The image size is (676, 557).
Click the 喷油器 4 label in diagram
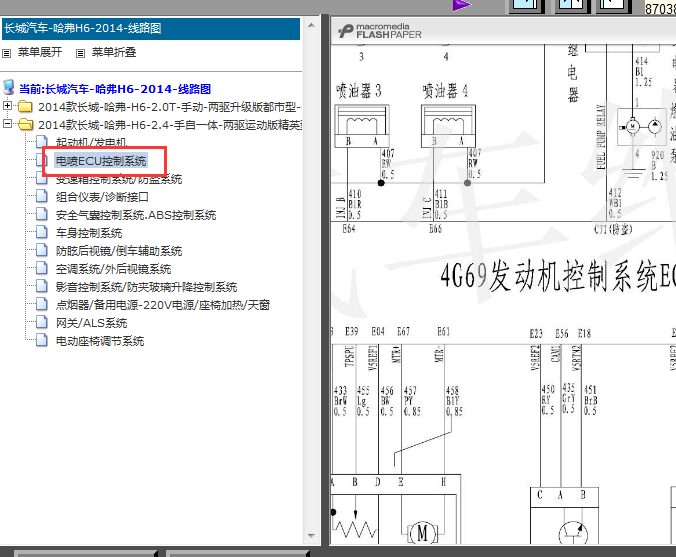(445, 91)
